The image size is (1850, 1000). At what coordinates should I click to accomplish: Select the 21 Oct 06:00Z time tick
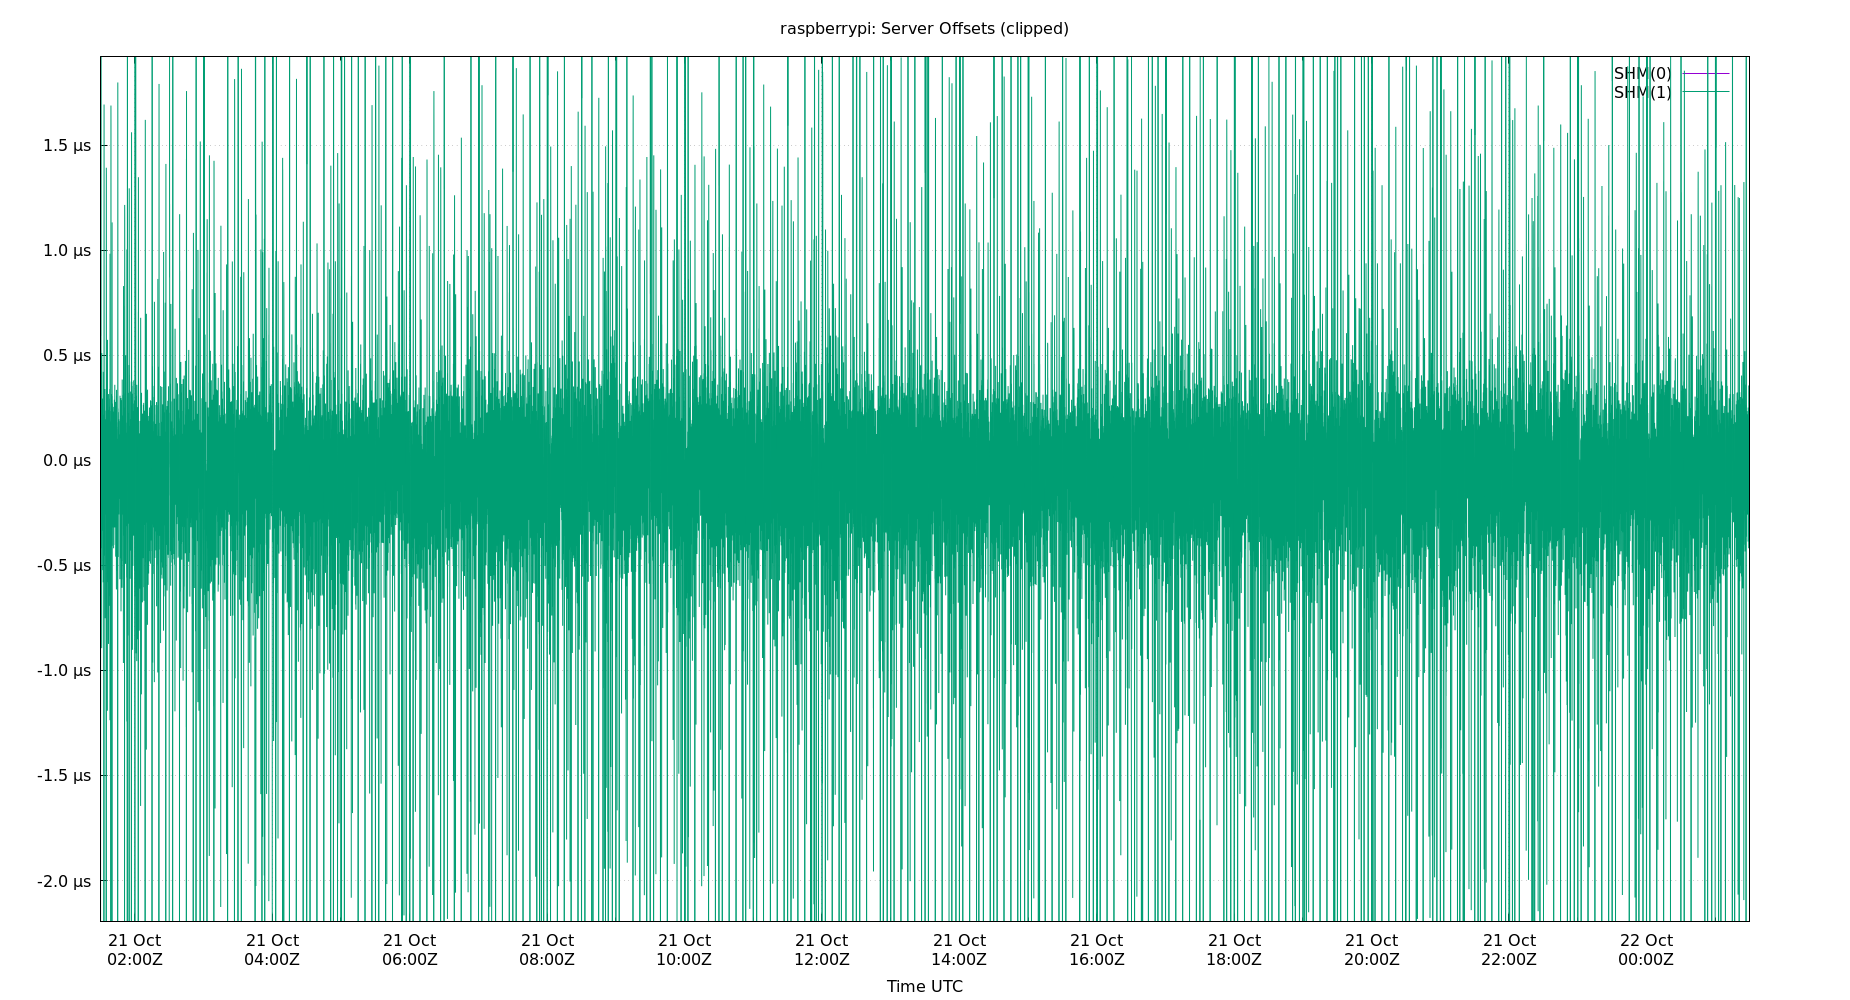410,950
